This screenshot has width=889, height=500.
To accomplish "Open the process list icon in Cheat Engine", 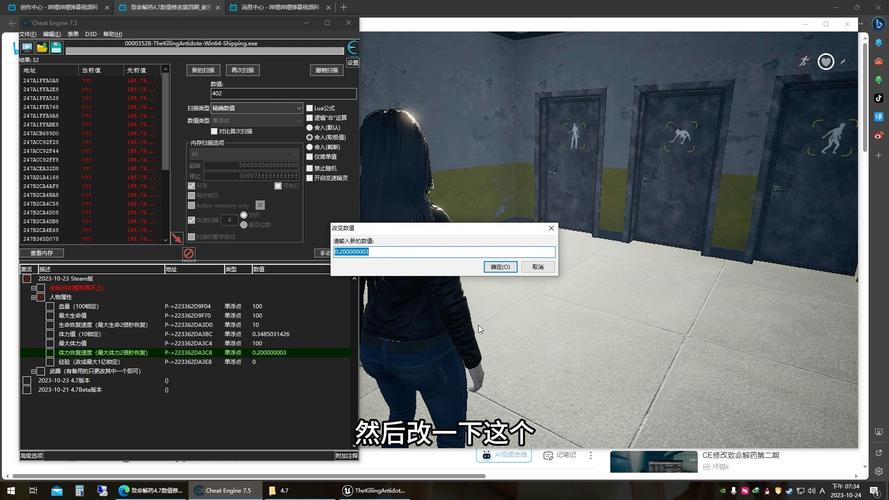I will tap(27, 48).
